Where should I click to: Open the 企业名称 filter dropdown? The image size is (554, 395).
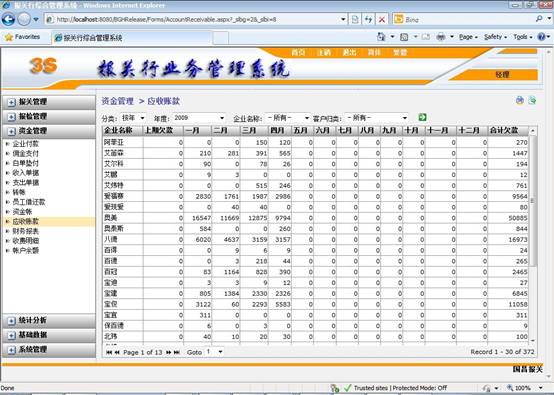point(287,118)
